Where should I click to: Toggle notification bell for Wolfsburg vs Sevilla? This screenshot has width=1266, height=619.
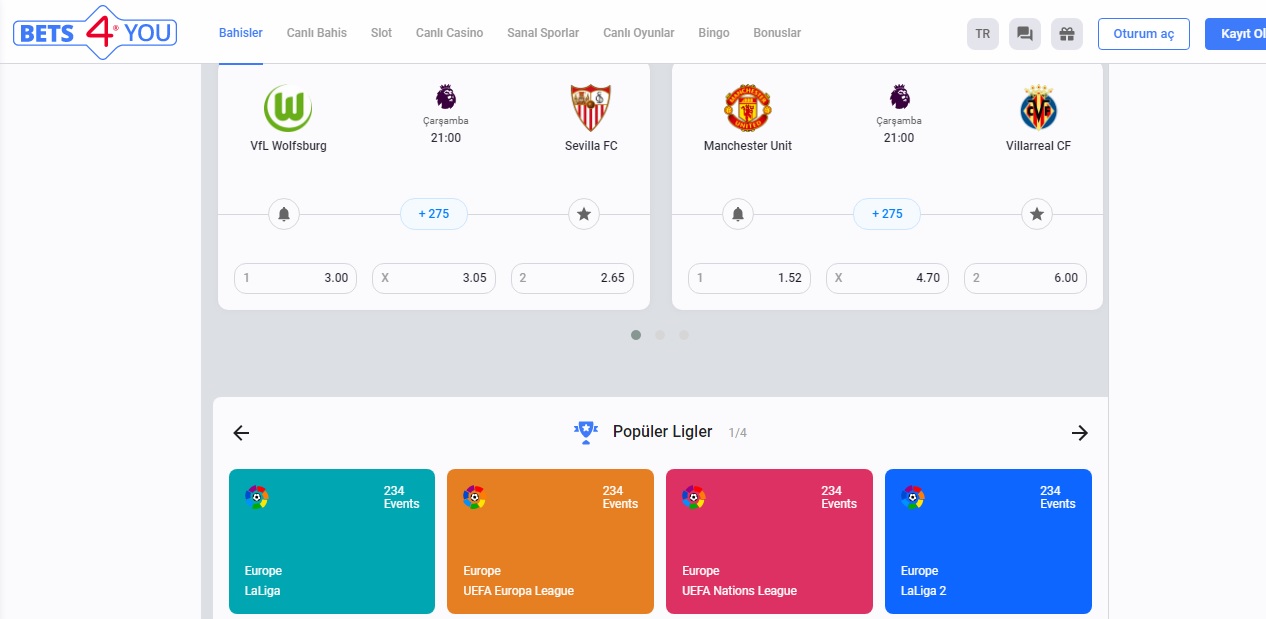point(284,214)
